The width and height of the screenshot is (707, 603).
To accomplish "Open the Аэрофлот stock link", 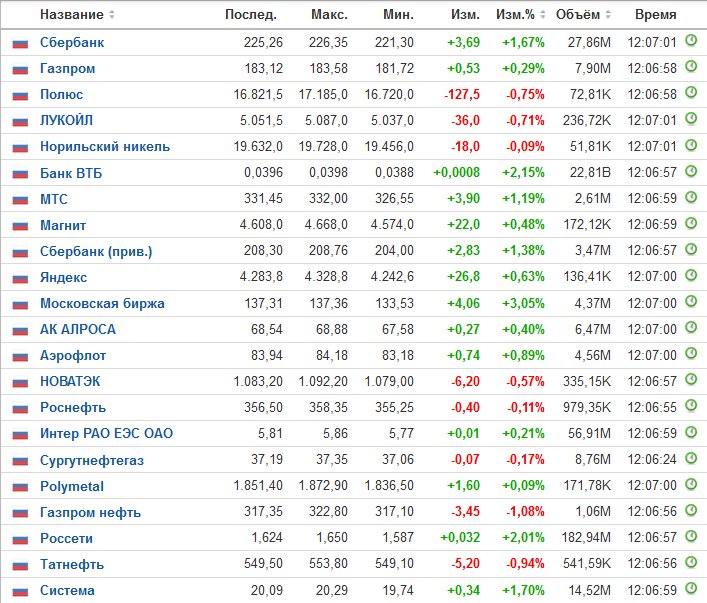I will click(73, 355).
